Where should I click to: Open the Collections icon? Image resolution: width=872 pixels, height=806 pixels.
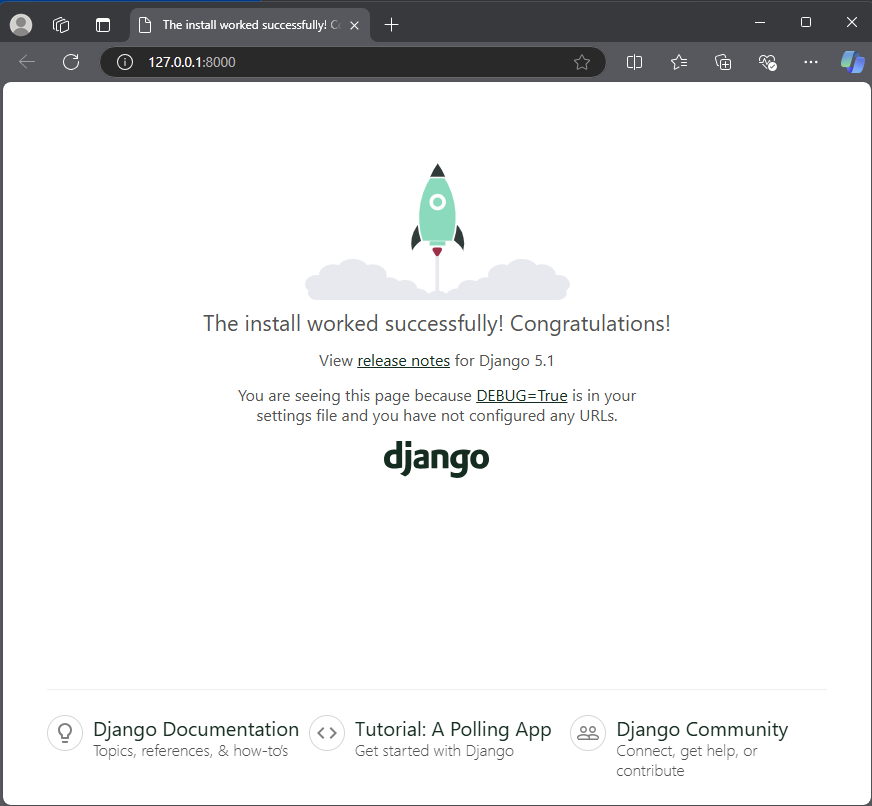[723, 62]
